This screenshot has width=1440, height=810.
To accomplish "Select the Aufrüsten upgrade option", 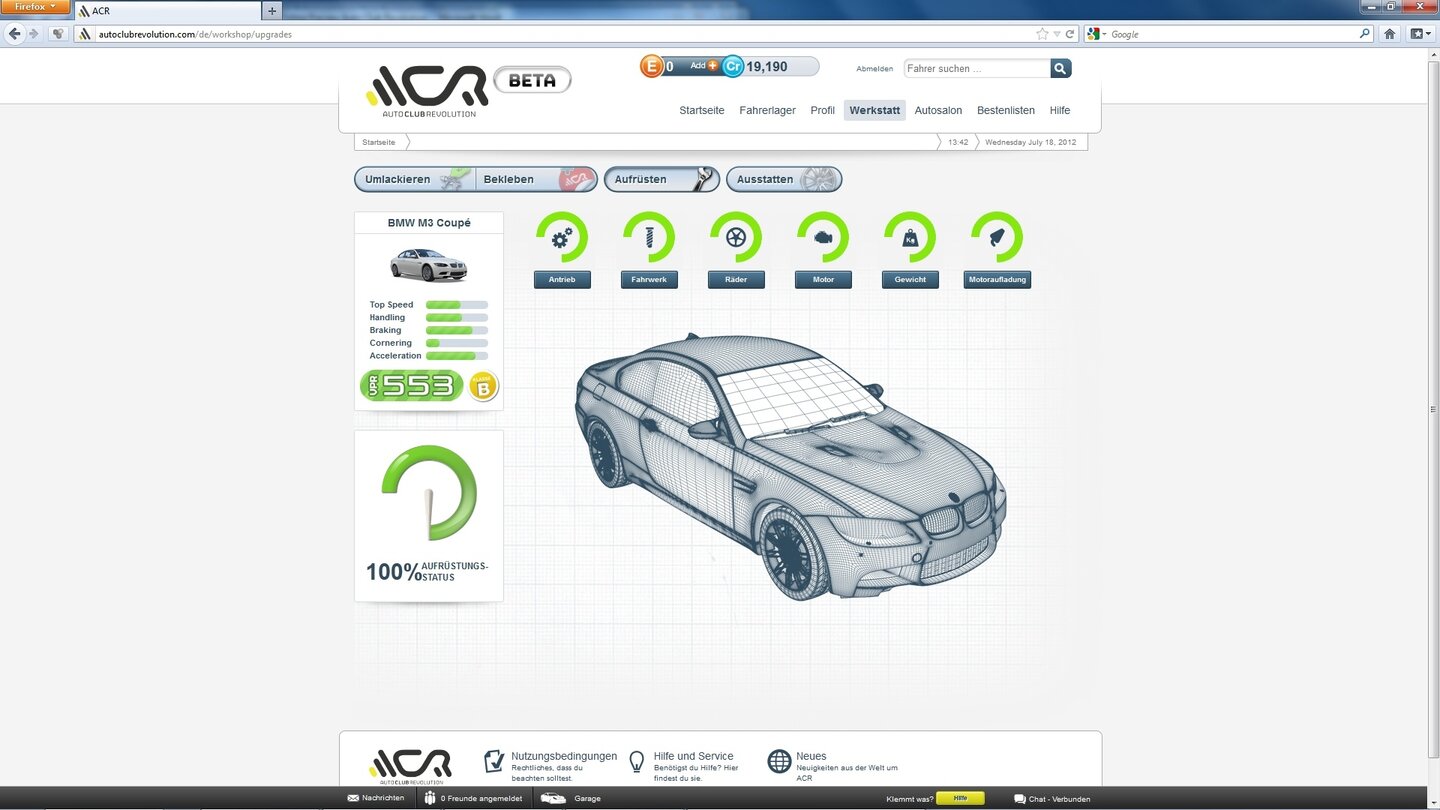I will click(x=662, y=179).
